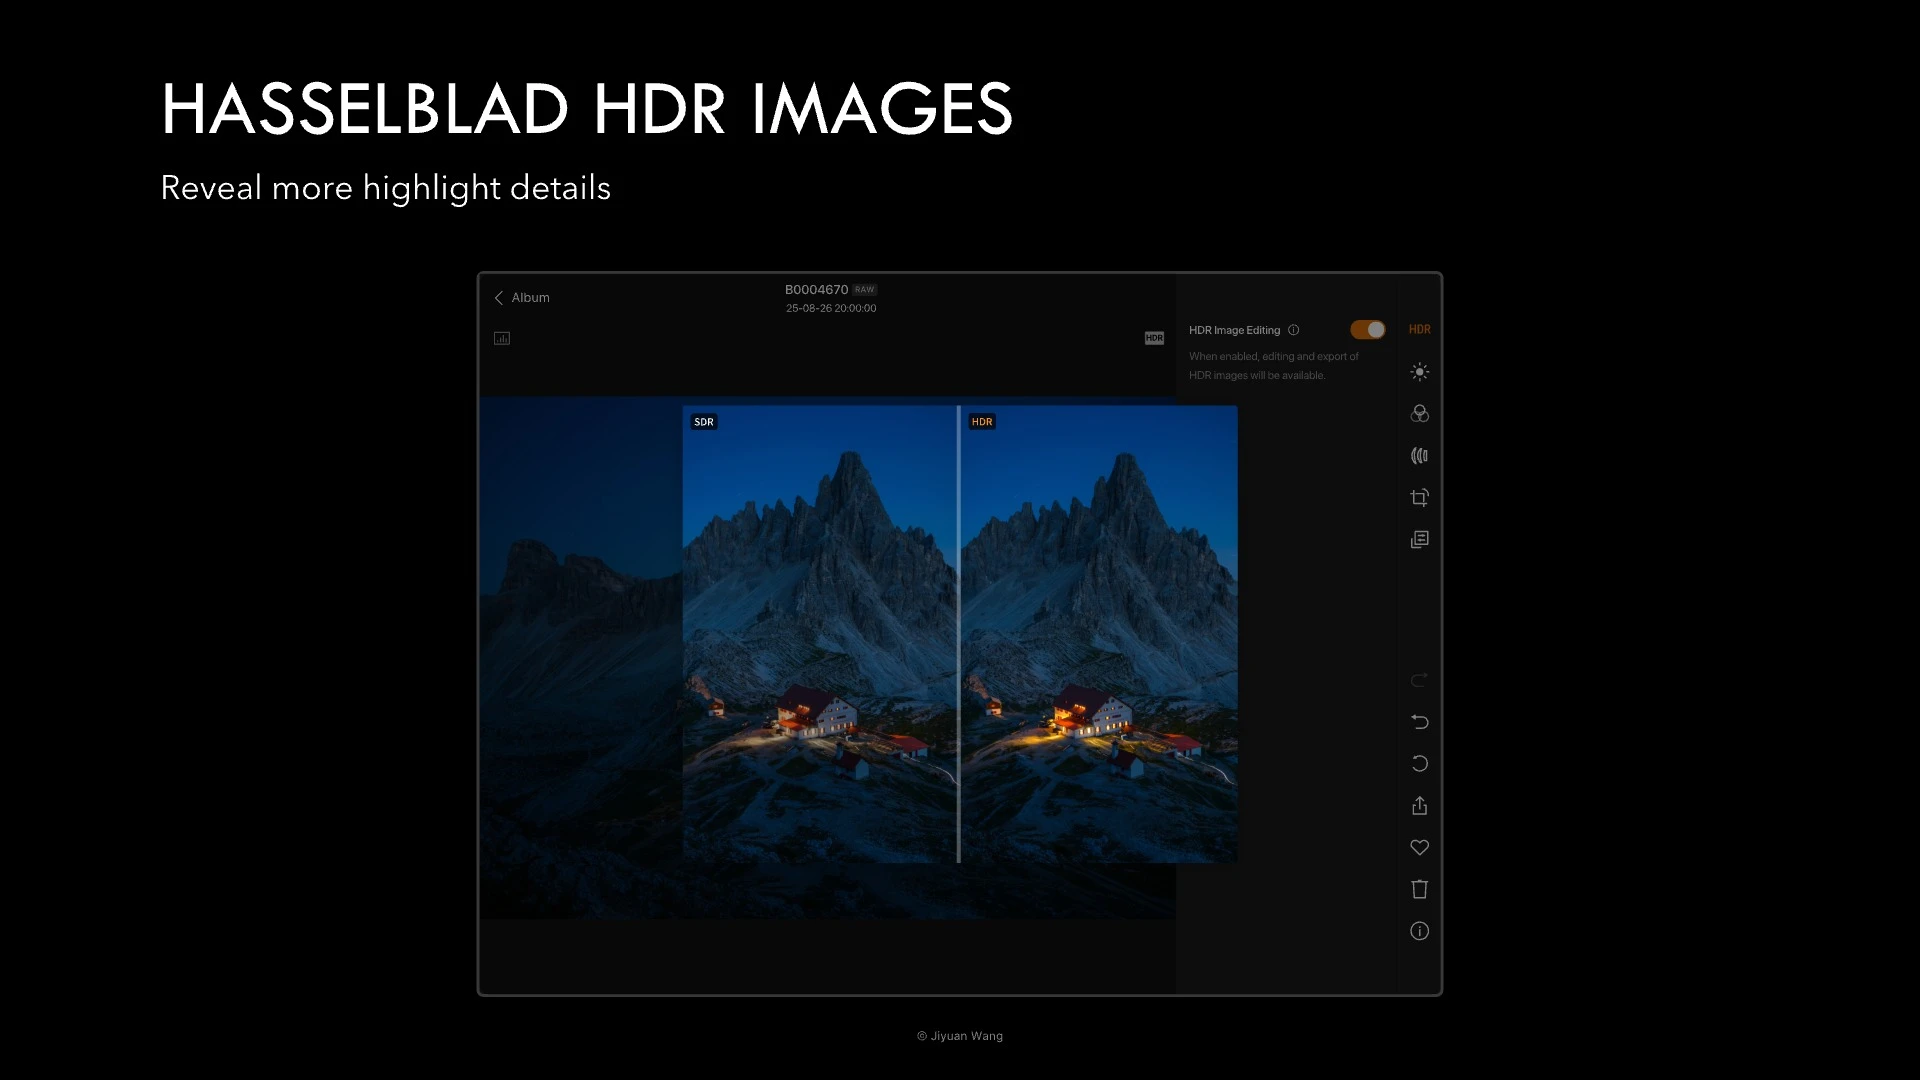Toggle the histogram display icon
Screen dimensions: 1920x1080
click(x=502, y=338)
